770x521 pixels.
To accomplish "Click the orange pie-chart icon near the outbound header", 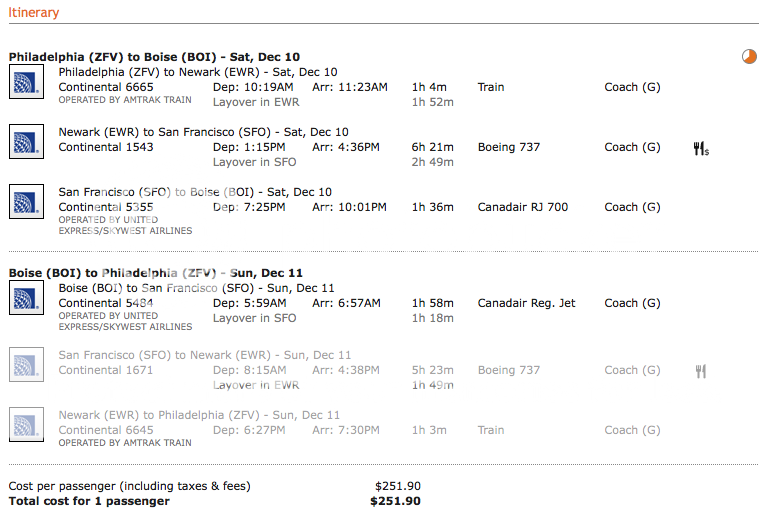I will point(749,57).
